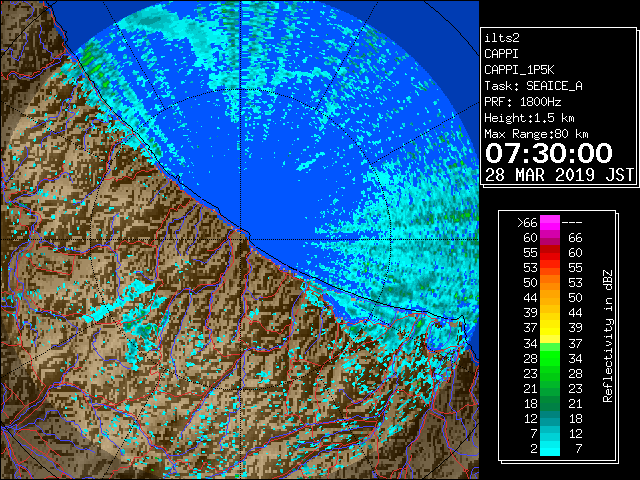Click the 'Reflectivity in dBZ' legend title
The image size is (640, 480).
(x=607, y=336)
